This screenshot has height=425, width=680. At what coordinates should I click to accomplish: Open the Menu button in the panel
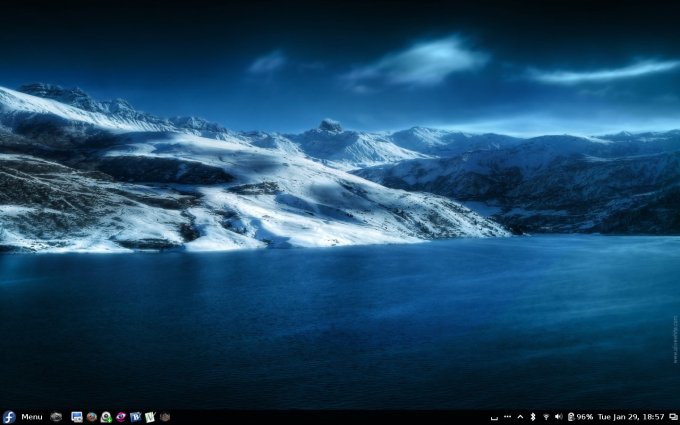coord(32,417)
